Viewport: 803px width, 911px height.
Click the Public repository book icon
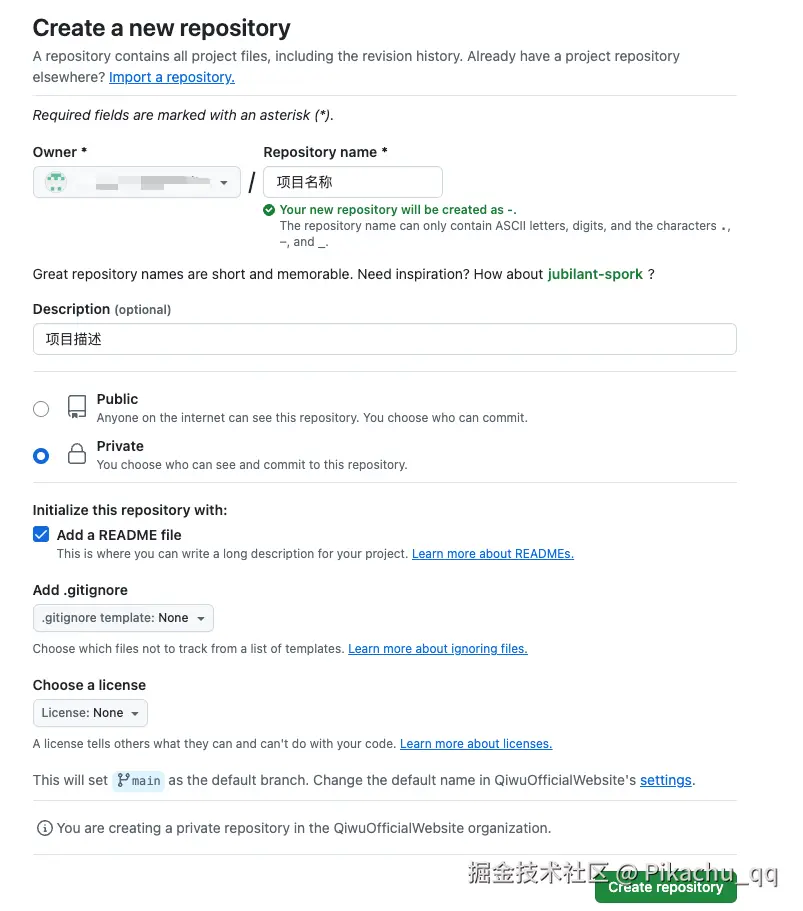click(x=77, y=407)
